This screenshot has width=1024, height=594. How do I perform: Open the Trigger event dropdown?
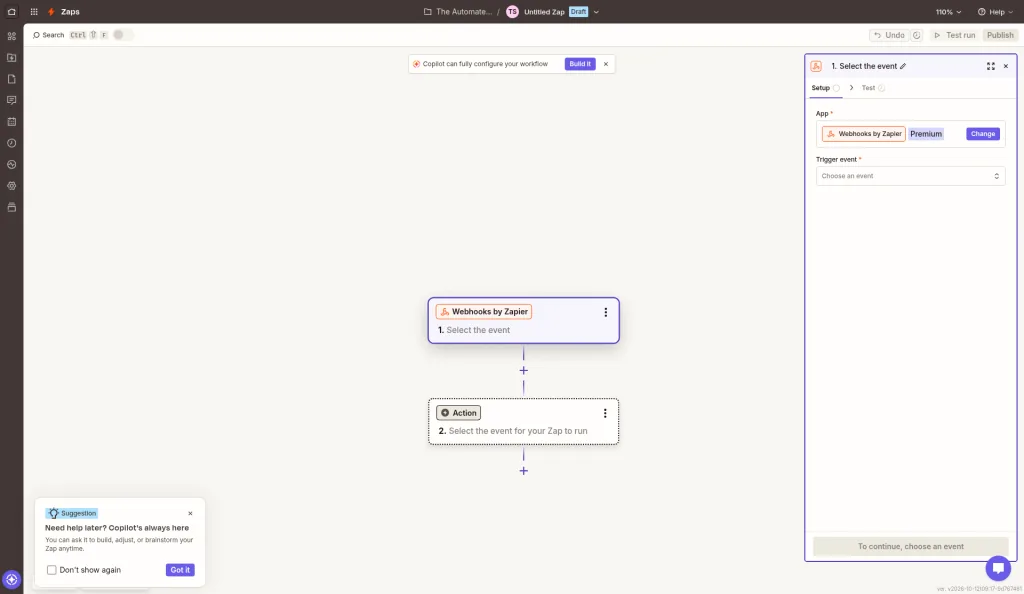point(910,176)
